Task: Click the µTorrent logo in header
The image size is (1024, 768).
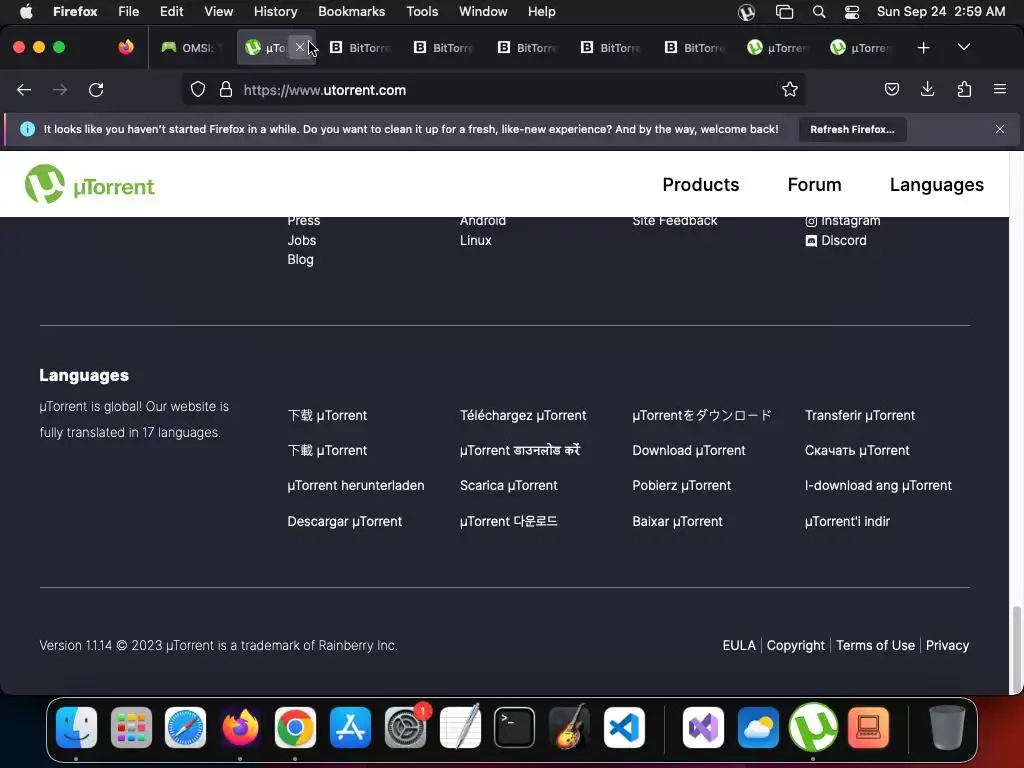Action: pyautogui.click(x=89, y=185)
